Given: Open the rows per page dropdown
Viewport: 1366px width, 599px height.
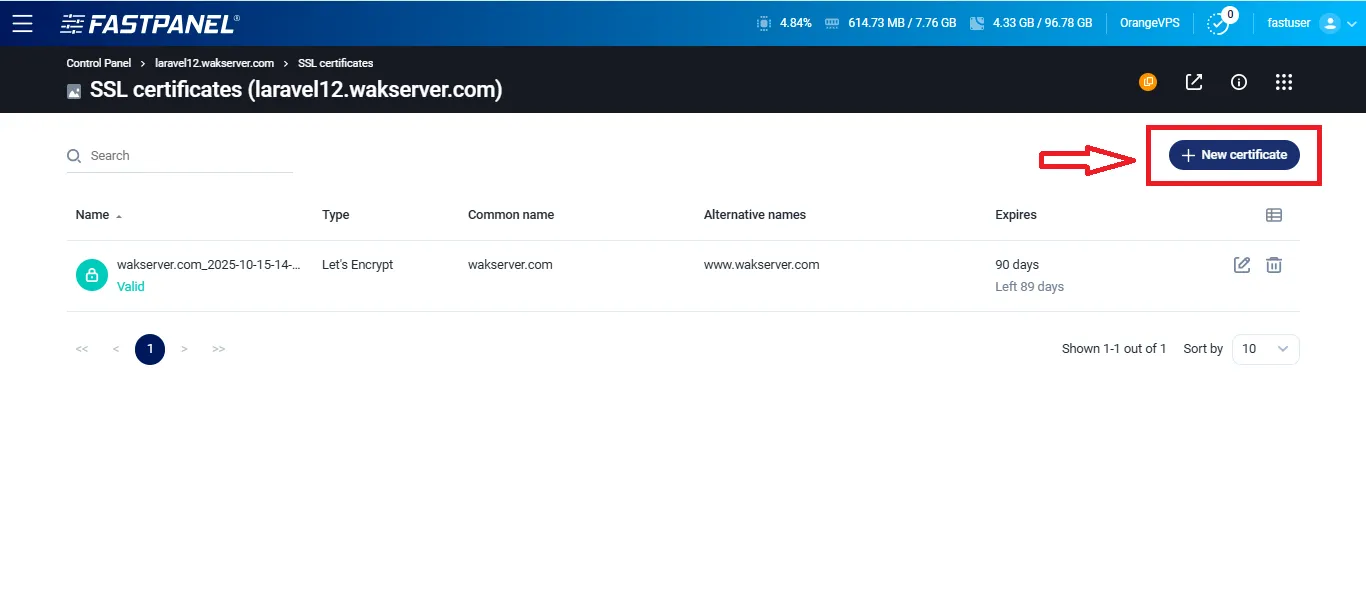Looking at the screenshot, I should click(1265, 349).
